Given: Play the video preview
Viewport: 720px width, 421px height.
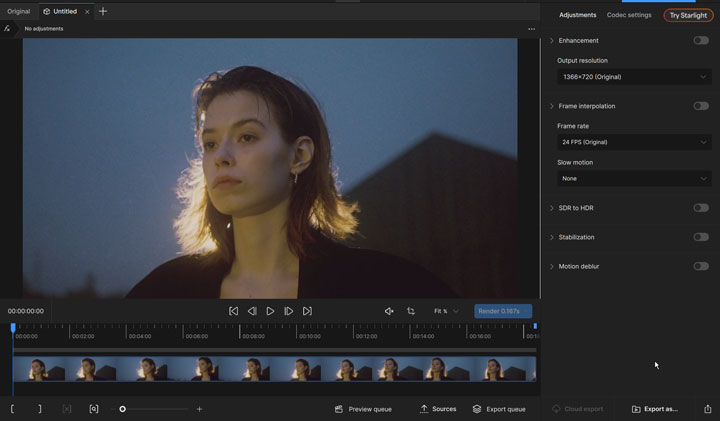Looking at the screenshot, I should (270, 311).
